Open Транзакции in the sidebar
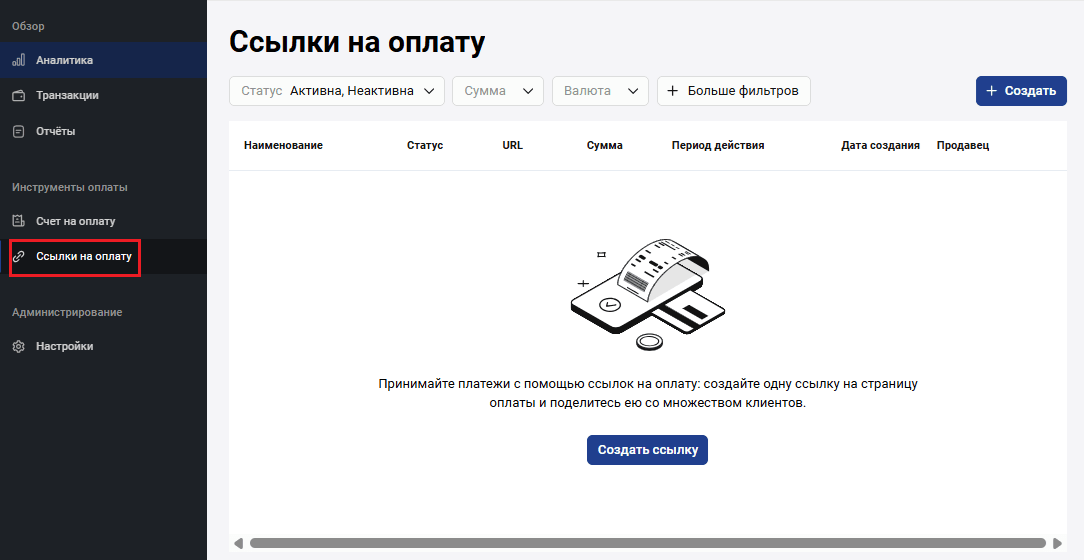The width and height of the screenshot is (1084, 560). click(x=67, y=96)
